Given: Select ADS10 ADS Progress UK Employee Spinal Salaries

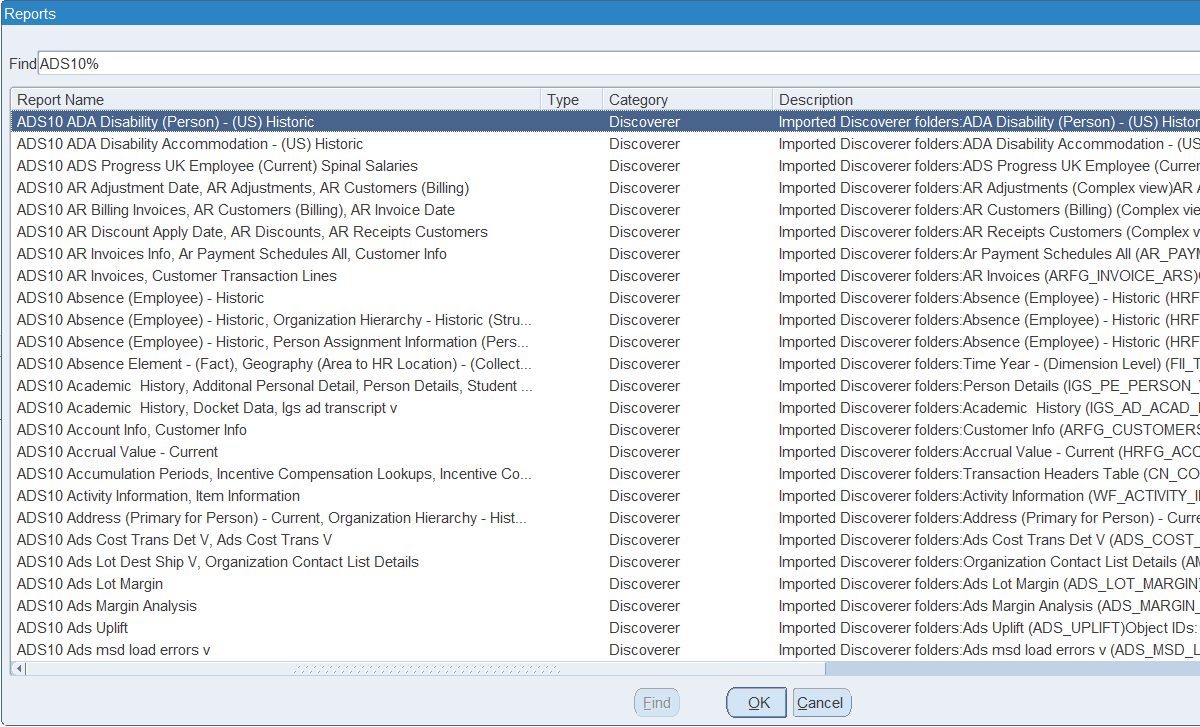Looking at the screenshot, I should (x=606, y=166).
